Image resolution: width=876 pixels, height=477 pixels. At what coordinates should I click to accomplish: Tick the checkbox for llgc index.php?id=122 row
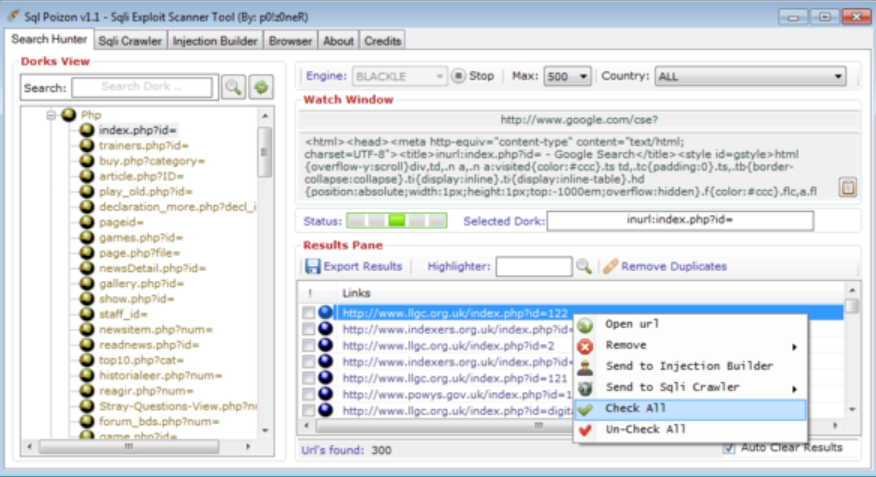coord(308,312)
